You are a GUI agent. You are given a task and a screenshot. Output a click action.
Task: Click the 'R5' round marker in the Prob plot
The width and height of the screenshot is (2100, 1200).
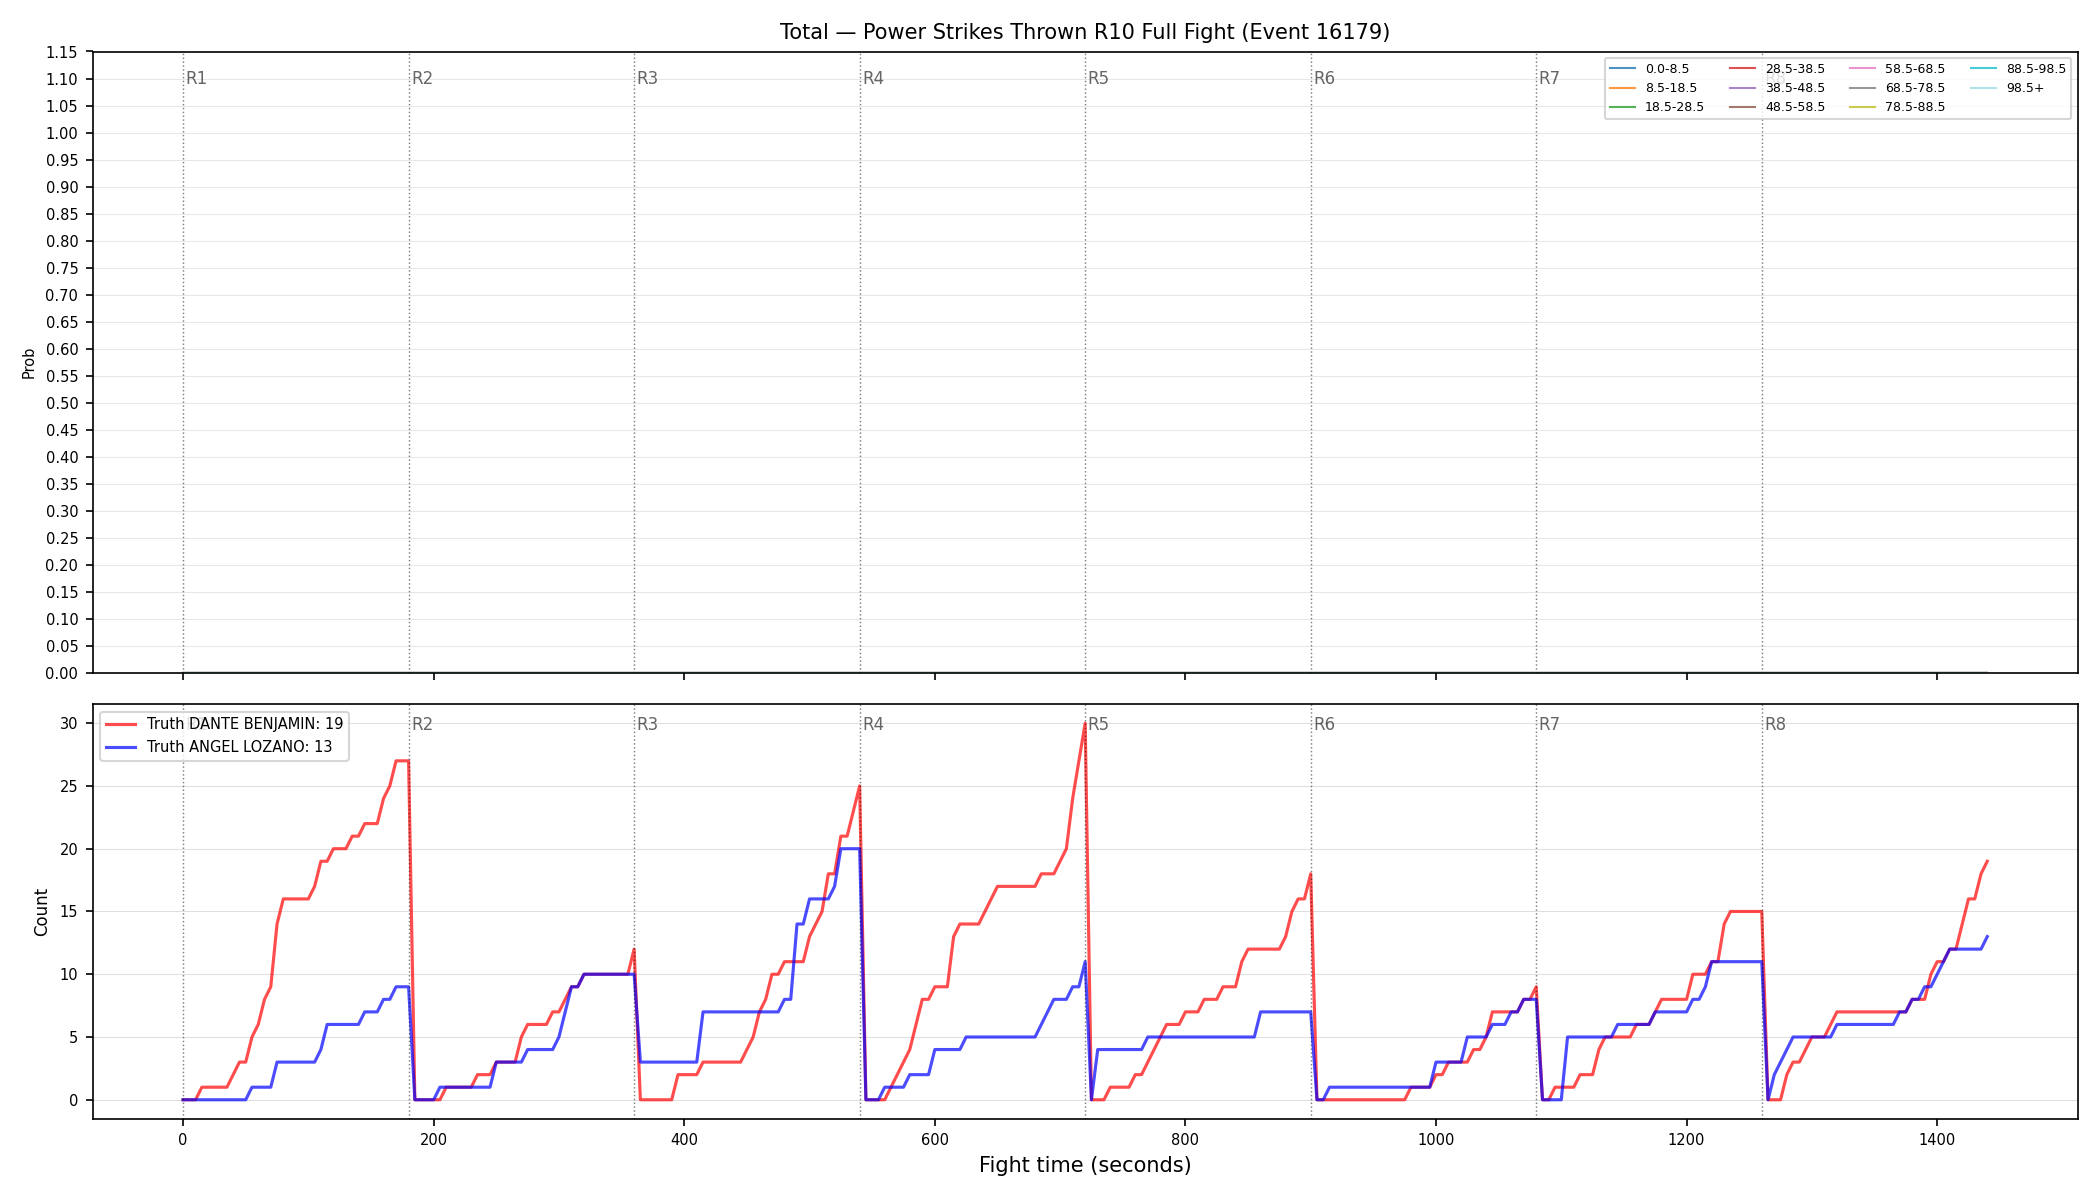pos(1098,78)
